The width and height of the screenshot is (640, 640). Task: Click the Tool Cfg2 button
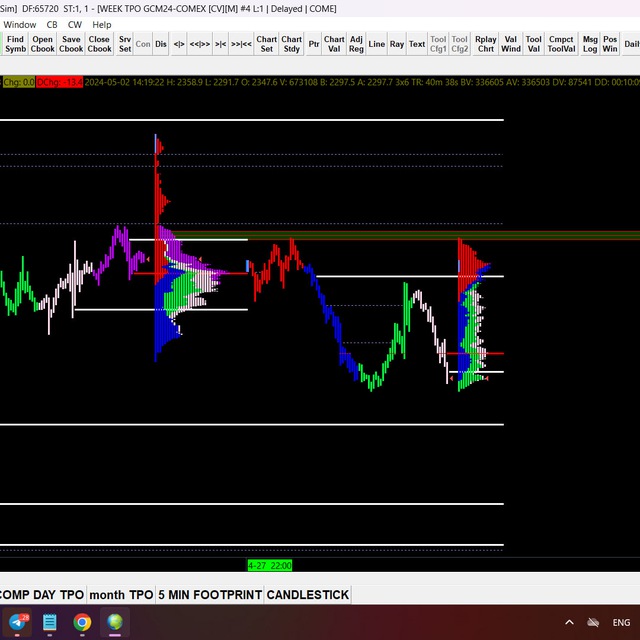(460, 44)
